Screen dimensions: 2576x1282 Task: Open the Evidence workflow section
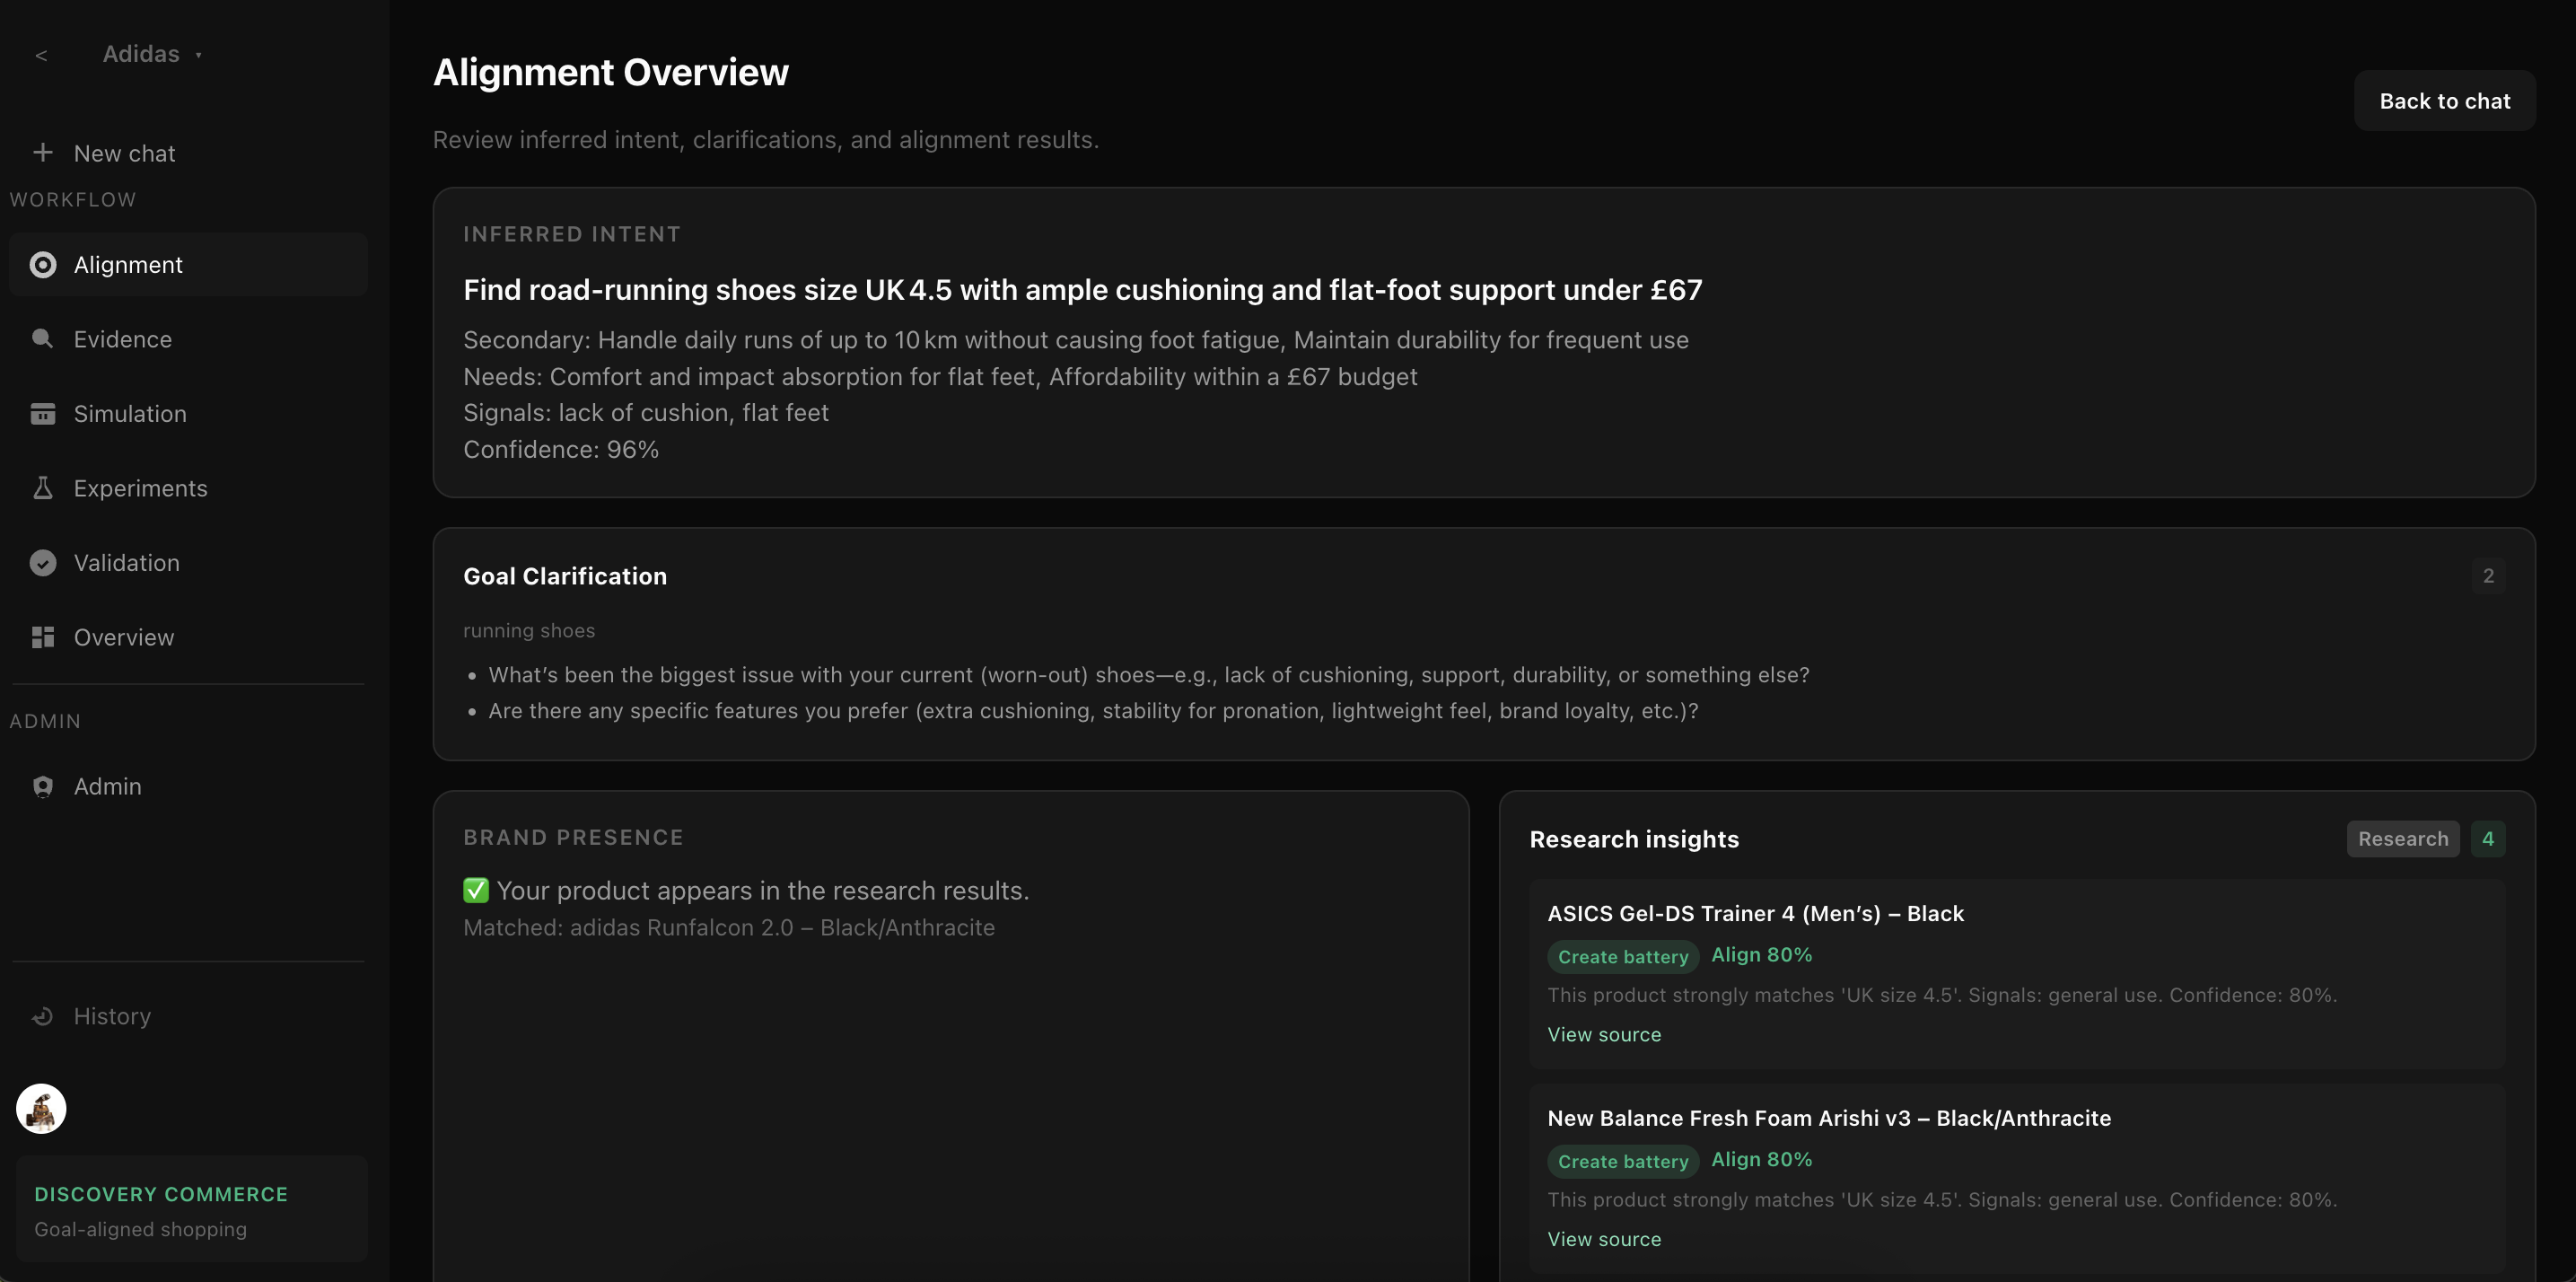122,339
